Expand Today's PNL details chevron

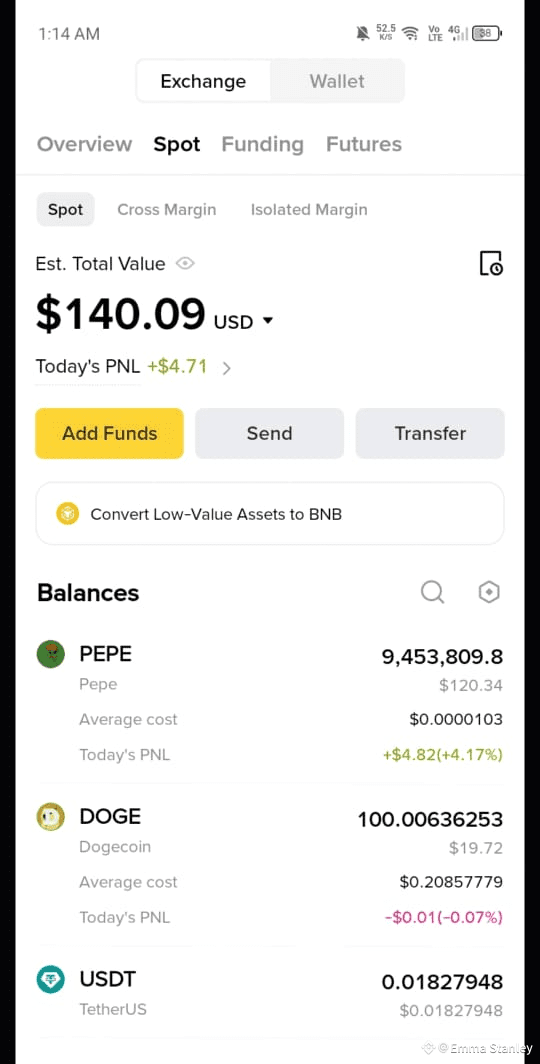point(227,368)
